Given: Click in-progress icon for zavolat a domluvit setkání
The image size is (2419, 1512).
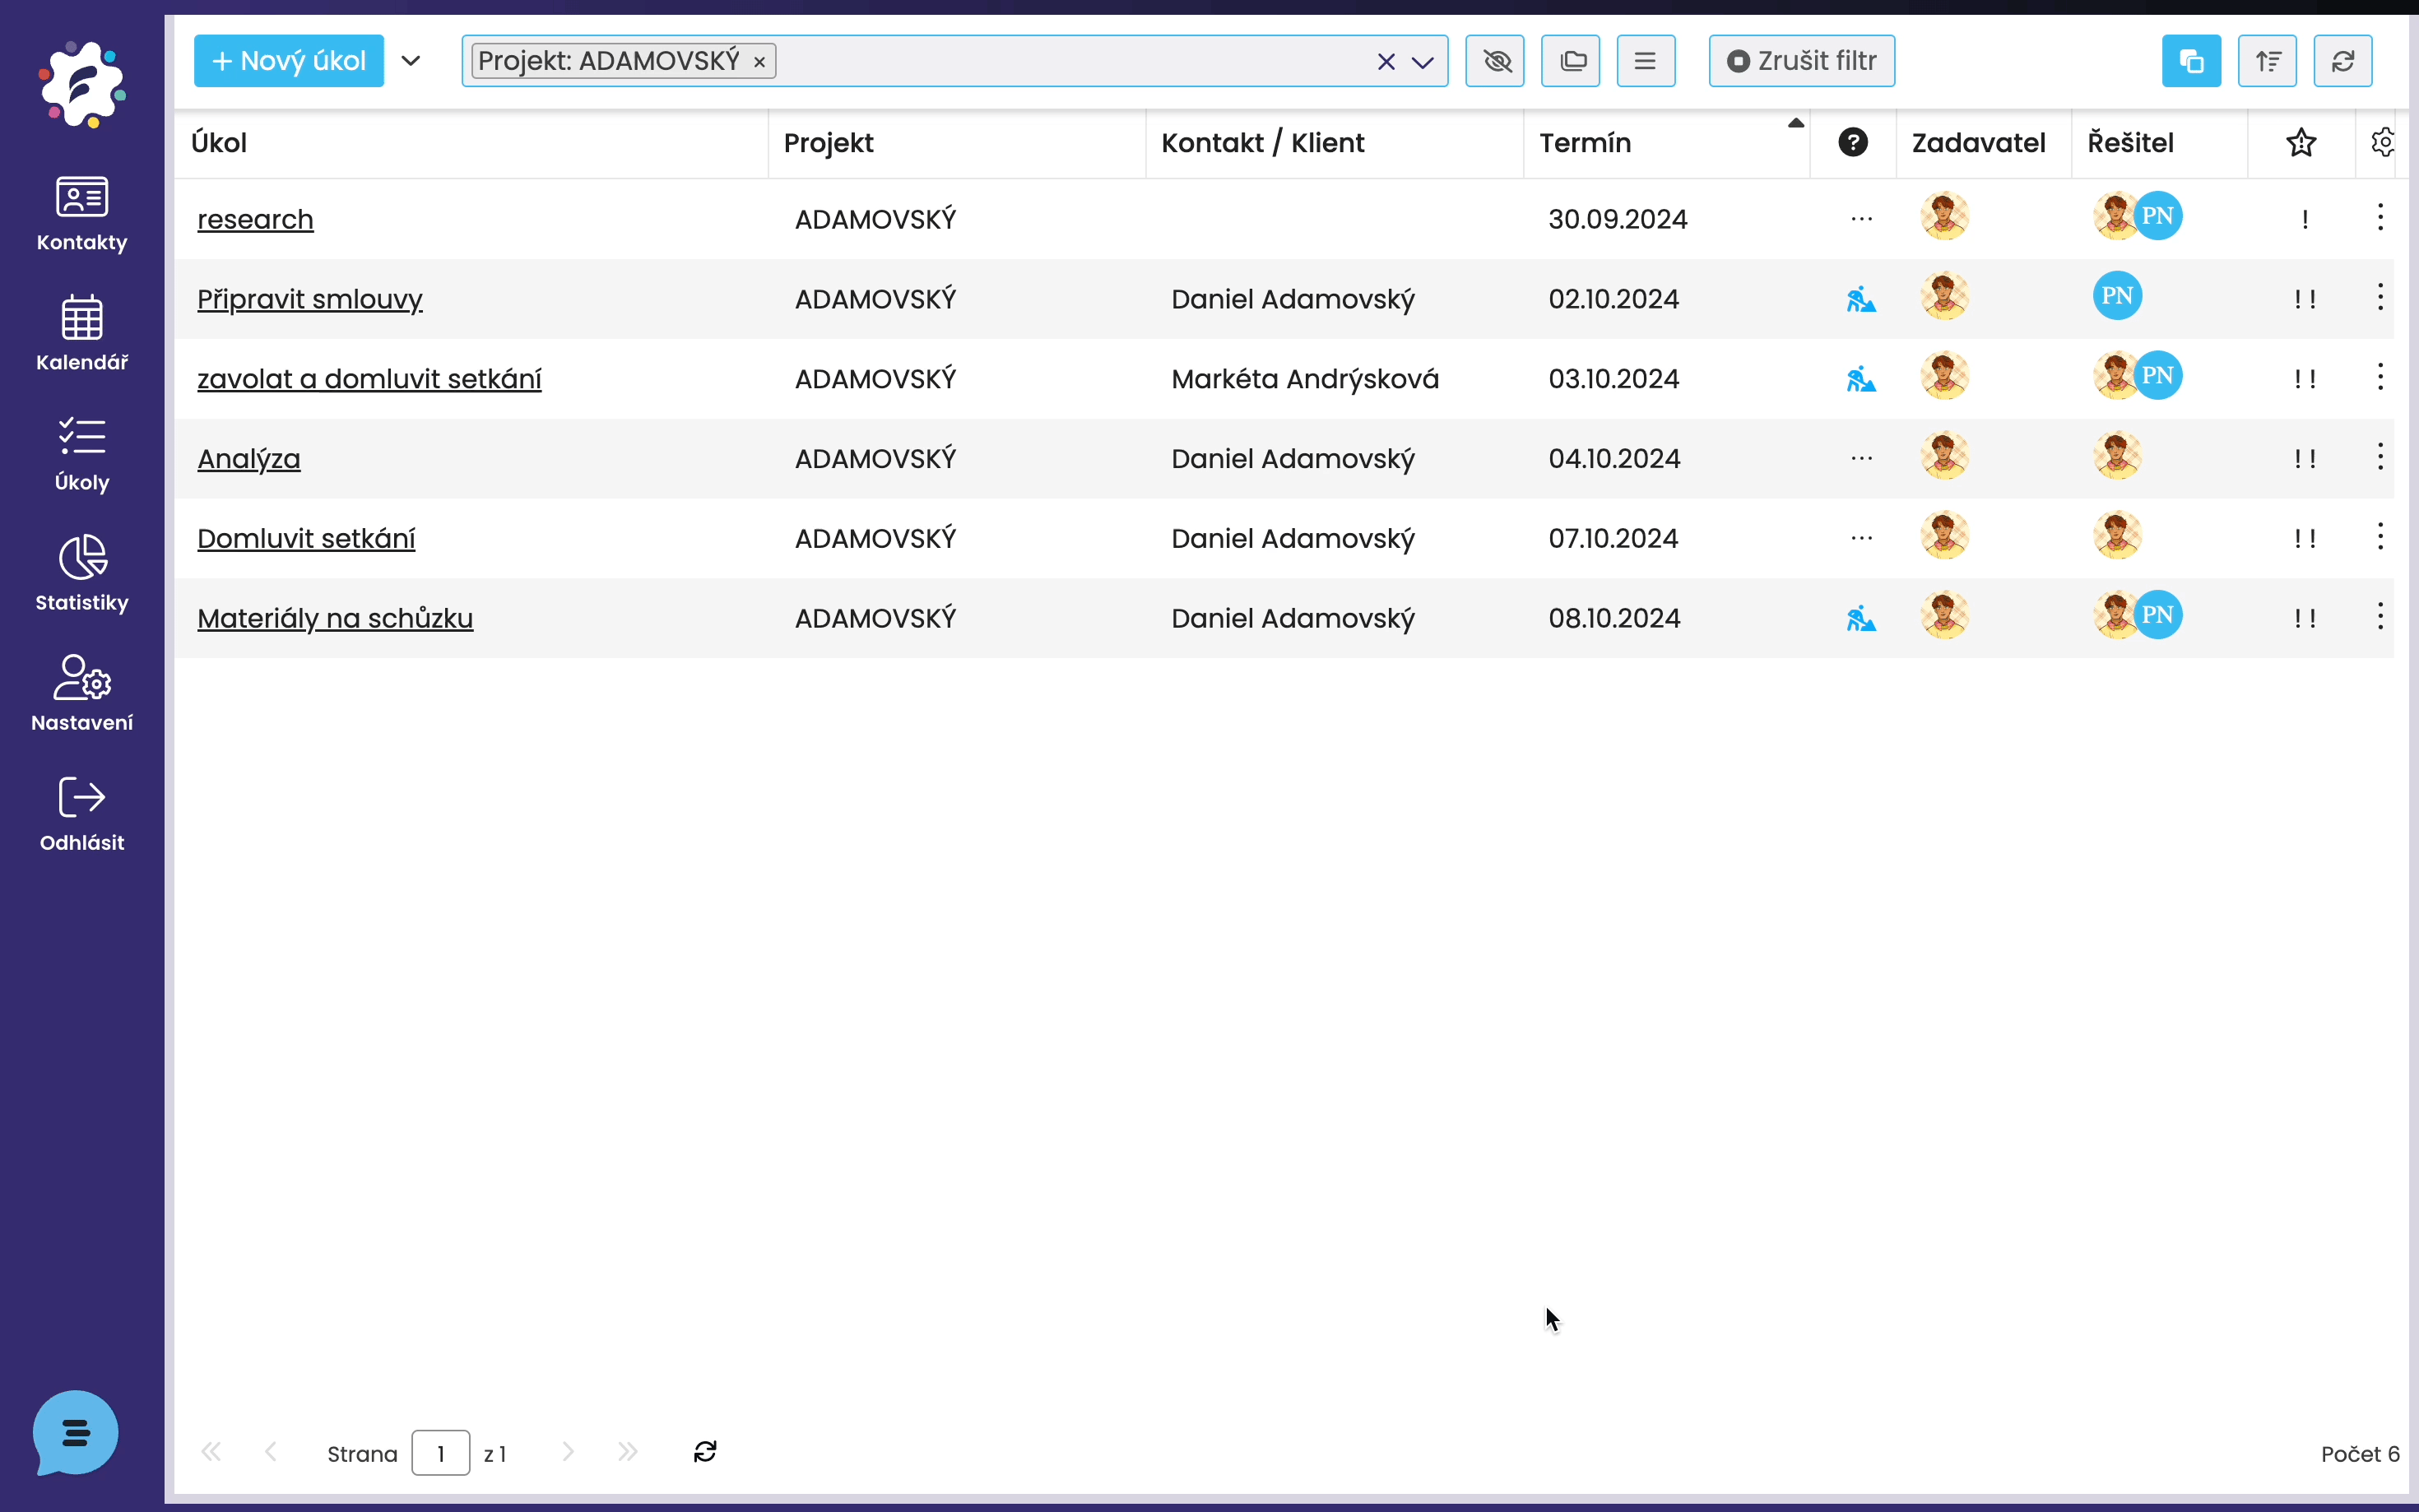Looking at the screenshot, I should [1861, 379].
